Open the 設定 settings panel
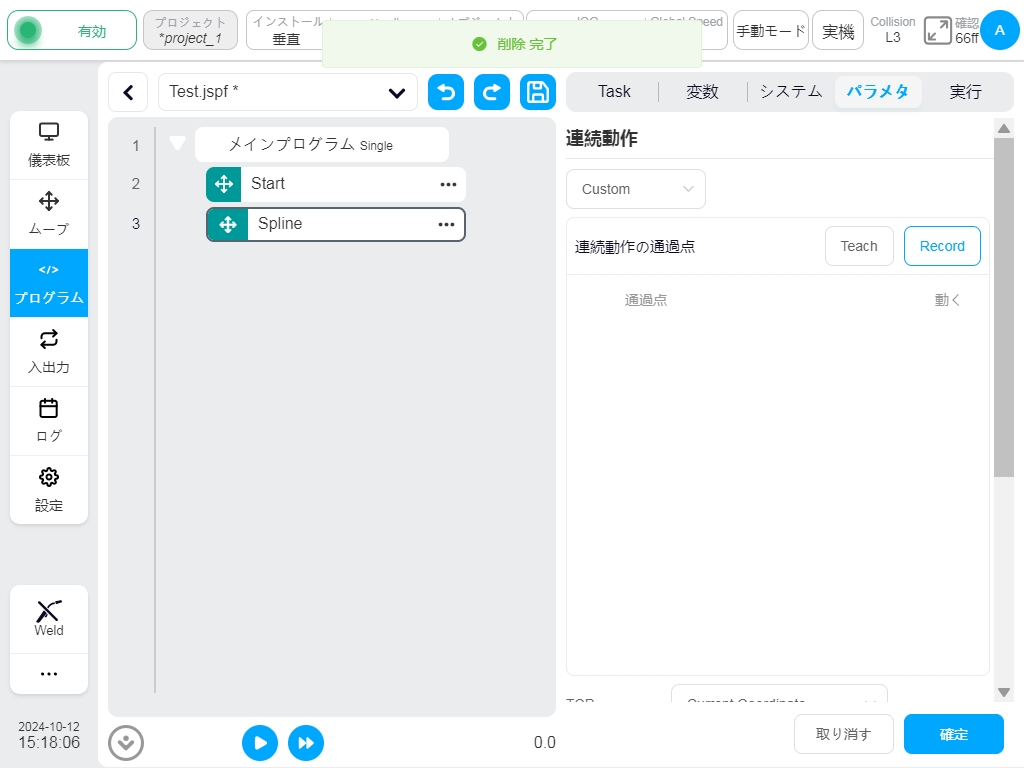The width and height of the screenshot is (1024, 768). tap(49, 490)
